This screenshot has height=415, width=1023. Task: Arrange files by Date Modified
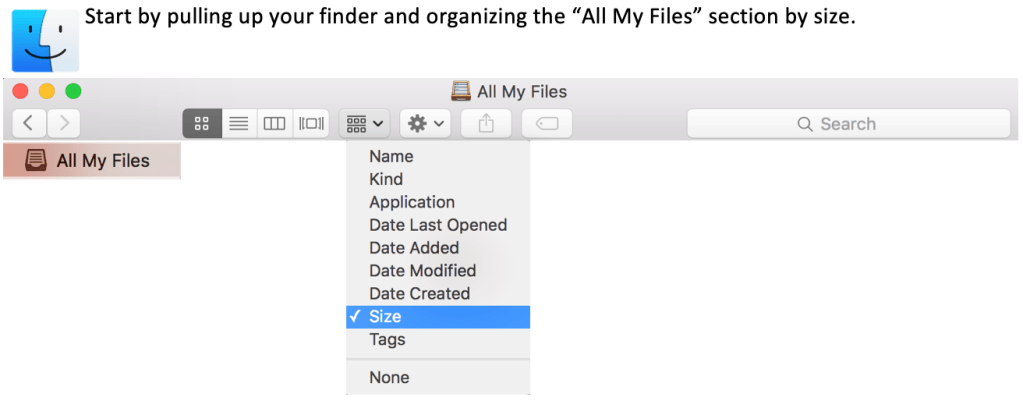click(x=422, y=270)
